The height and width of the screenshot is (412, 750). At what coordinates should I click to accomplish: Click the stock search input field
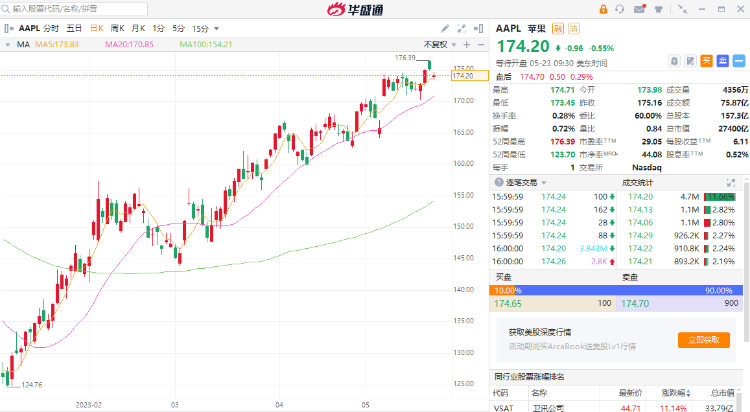click(x=74, y=9)
